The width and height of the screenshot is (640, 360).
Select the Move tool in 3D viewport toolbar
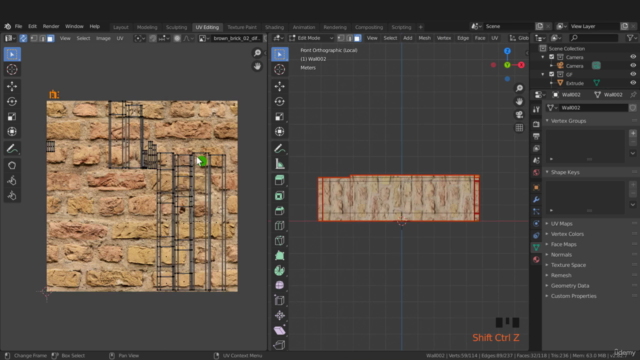[280, 86]
